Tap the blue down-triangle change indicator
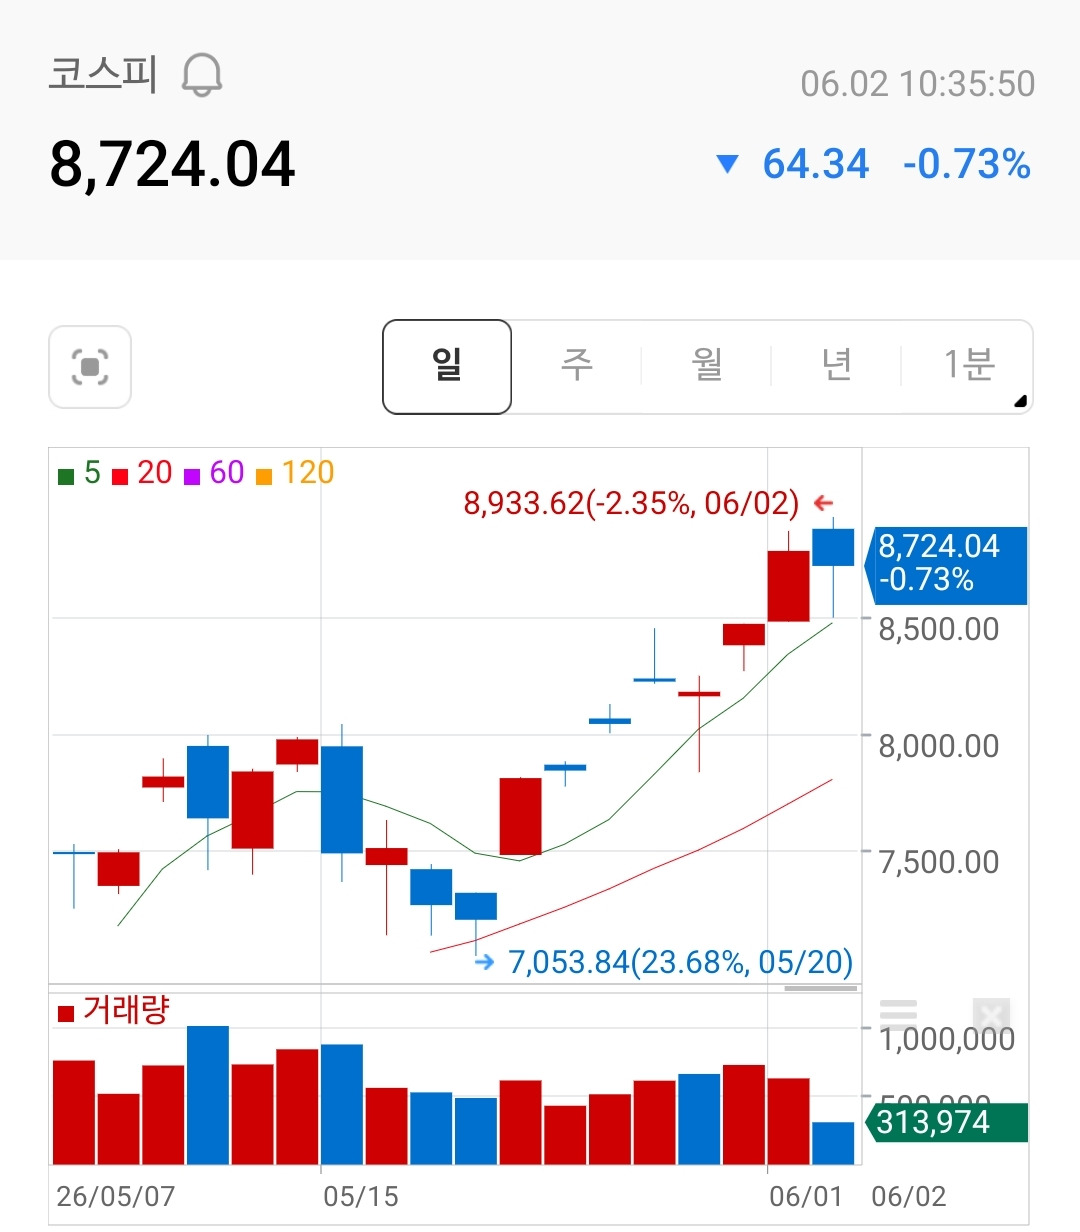 point(728,164)
